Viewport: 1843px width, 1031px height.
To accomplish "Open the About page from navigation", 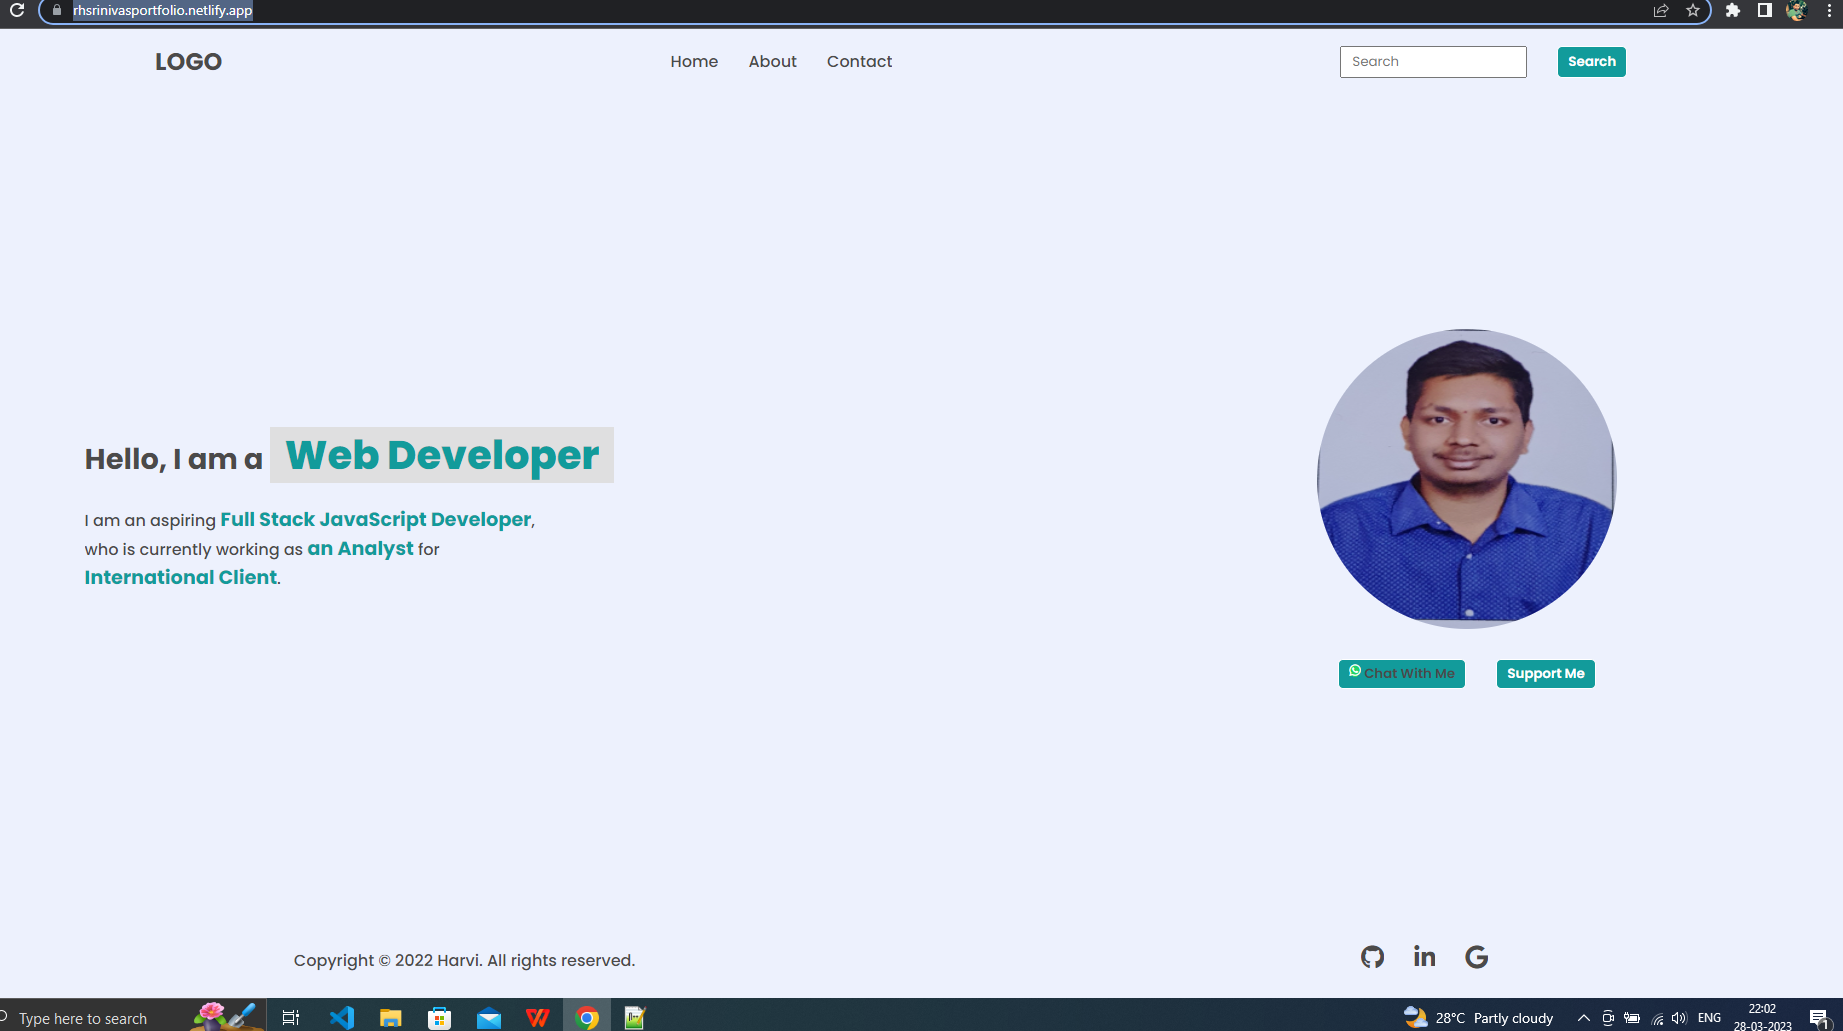I will click(772, 61).
